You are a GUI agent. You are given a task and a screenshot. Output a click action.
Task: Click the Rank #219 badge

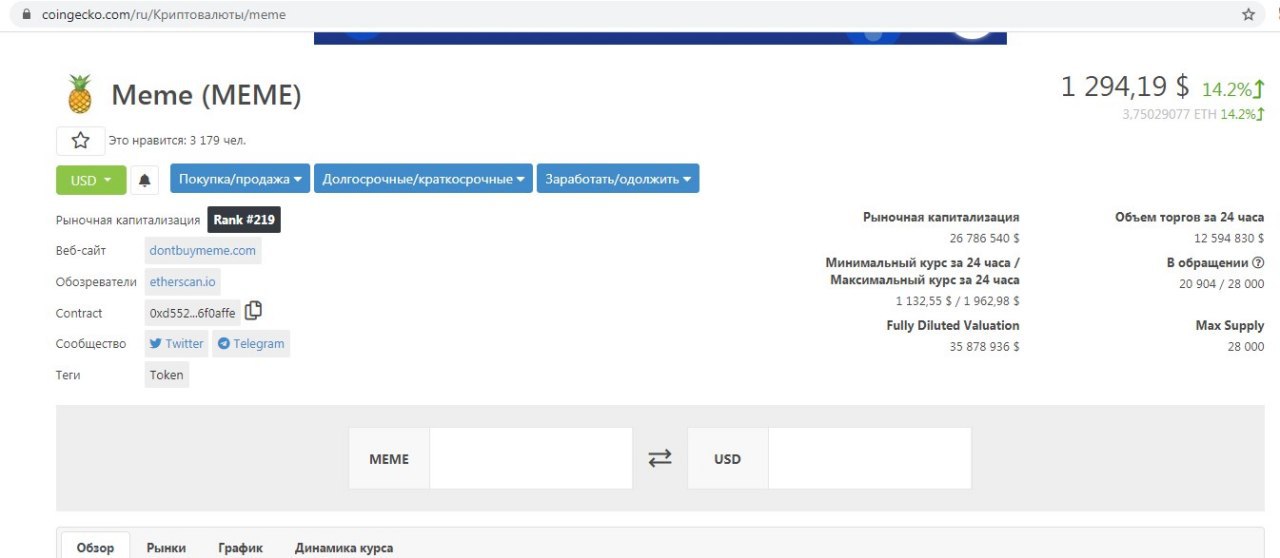[244, 220]
